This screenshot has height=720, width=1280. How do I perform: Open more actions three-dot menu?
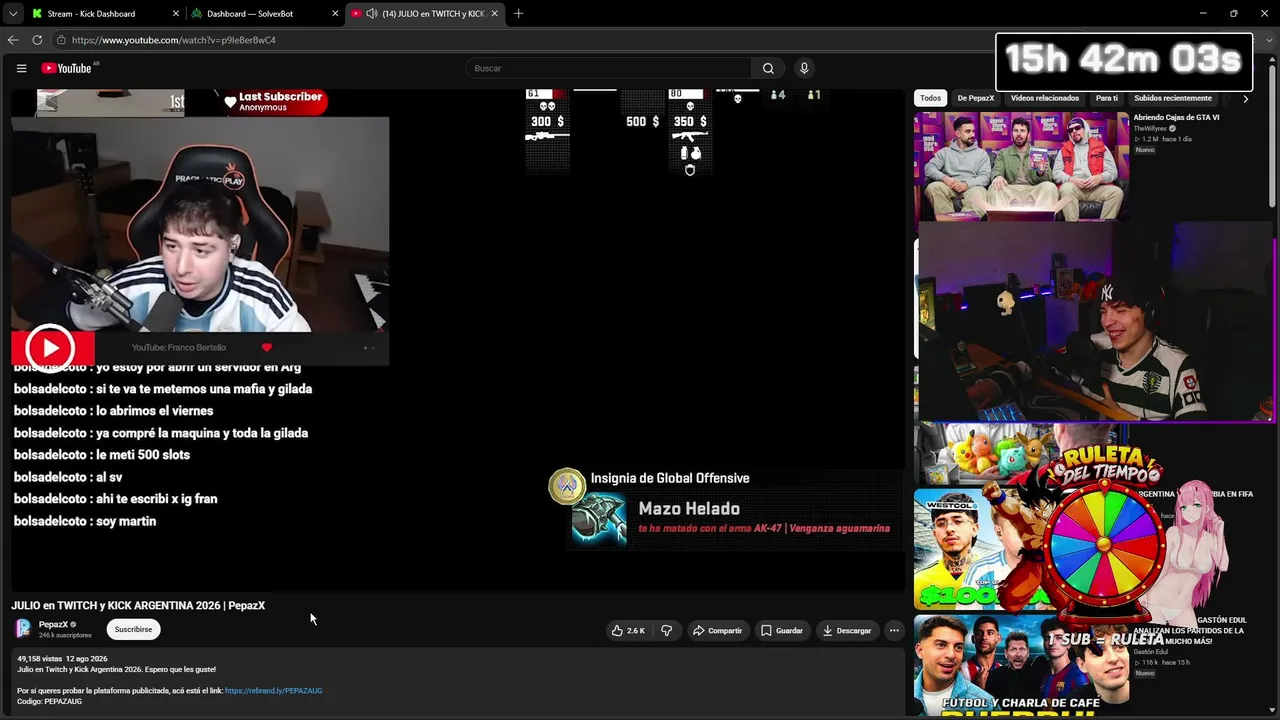pyautogui.click(x=894, y=630)
